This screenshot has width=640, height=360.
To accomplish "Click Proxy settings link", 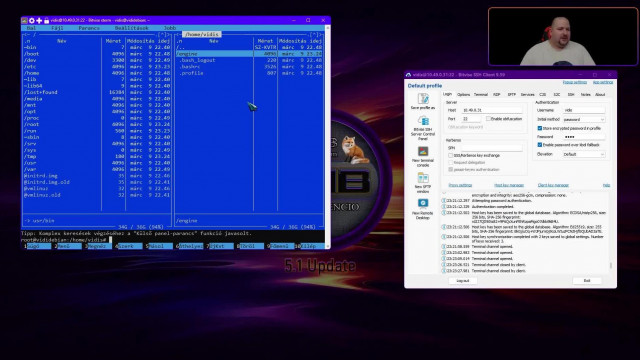I will coord(460,185).
